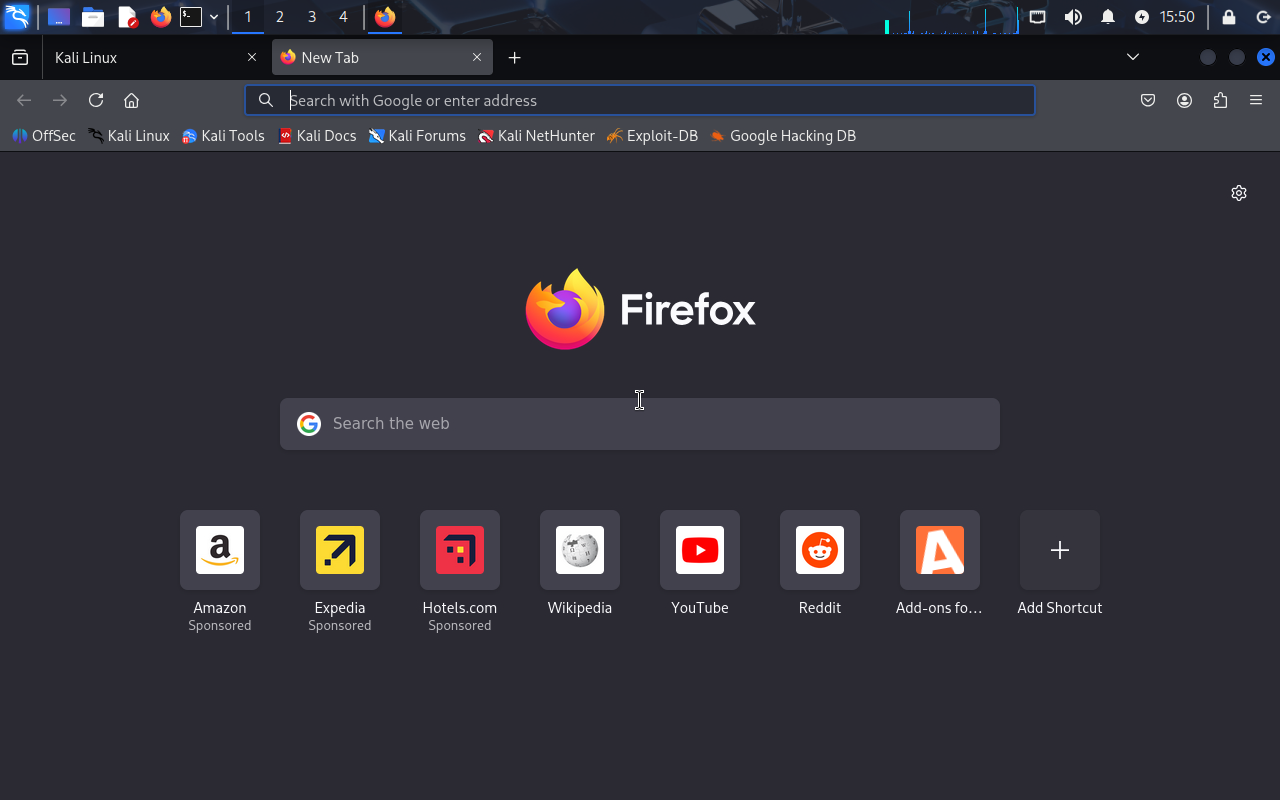Click the log out icon
This screenshot has height=800, width=1280.
1263,17
